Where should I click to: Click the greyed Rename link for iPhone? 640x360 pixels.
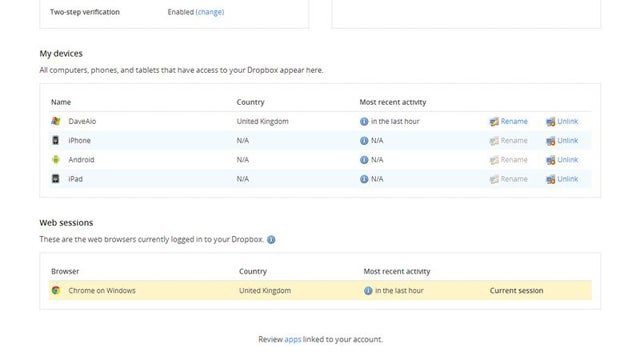pyautogui.click(x=514, y=140)
